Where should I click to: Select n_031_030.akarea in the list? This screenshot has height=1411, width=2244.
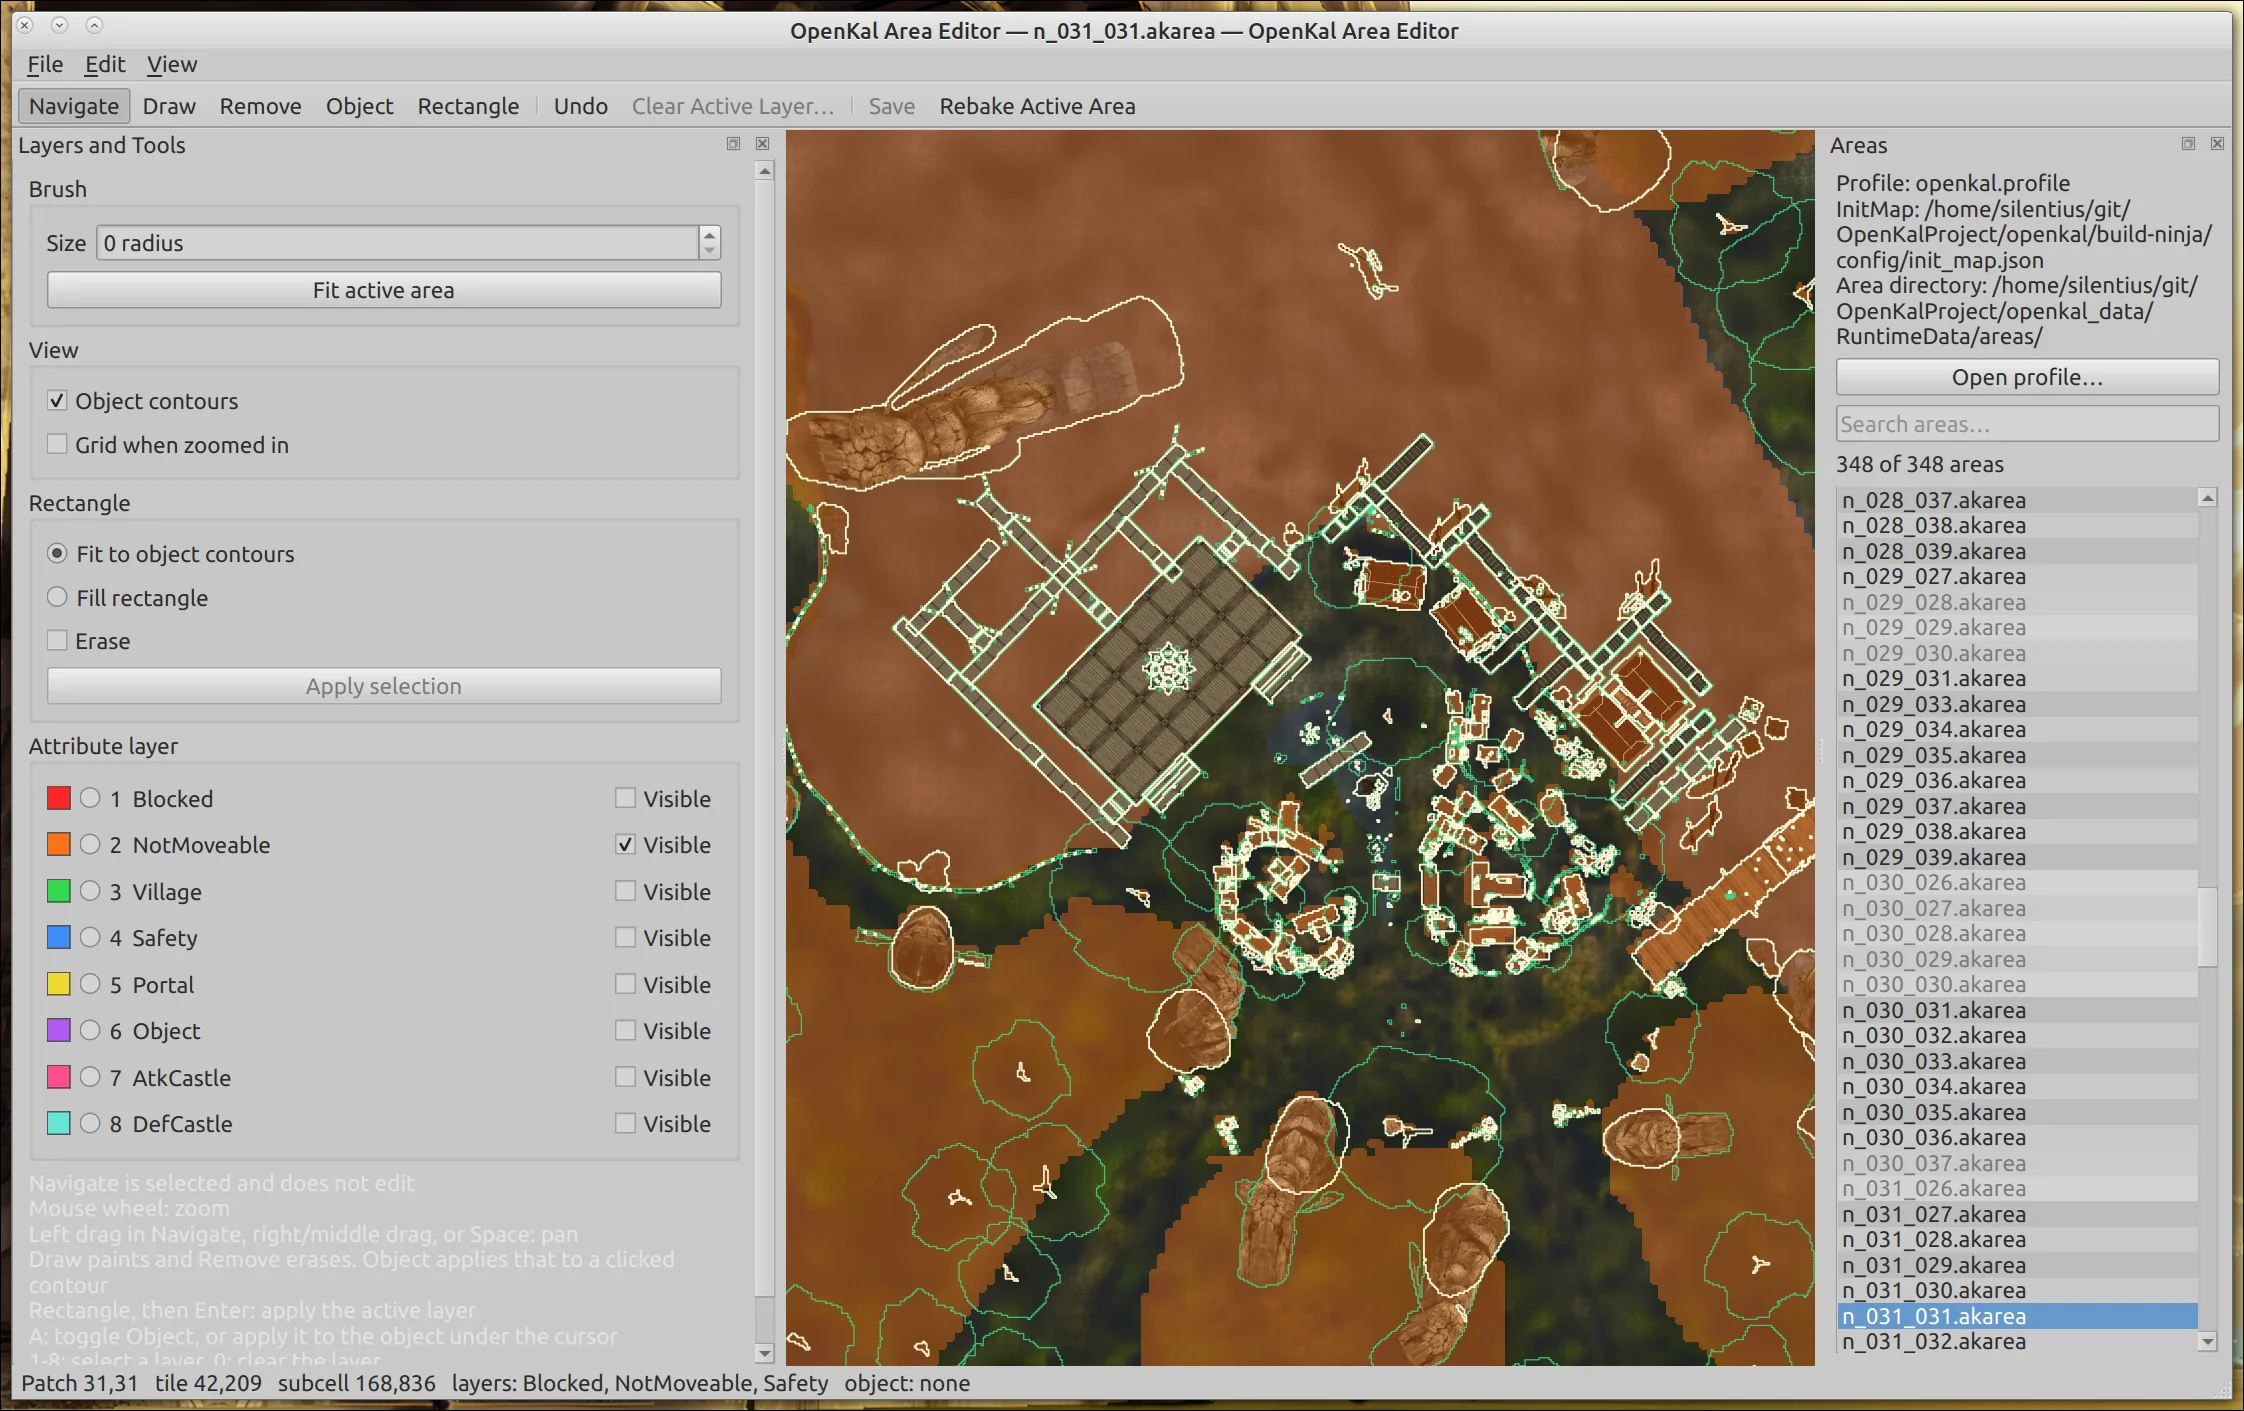coord(2017,1290)
